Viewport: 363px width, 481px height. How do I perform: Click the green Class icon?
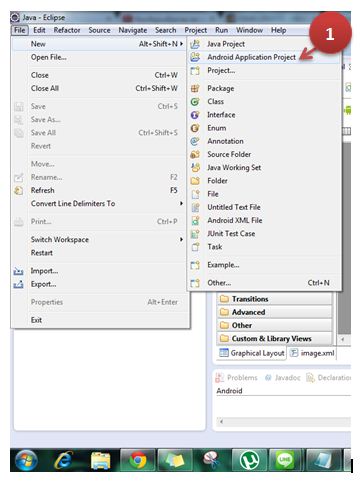(195, 102)
